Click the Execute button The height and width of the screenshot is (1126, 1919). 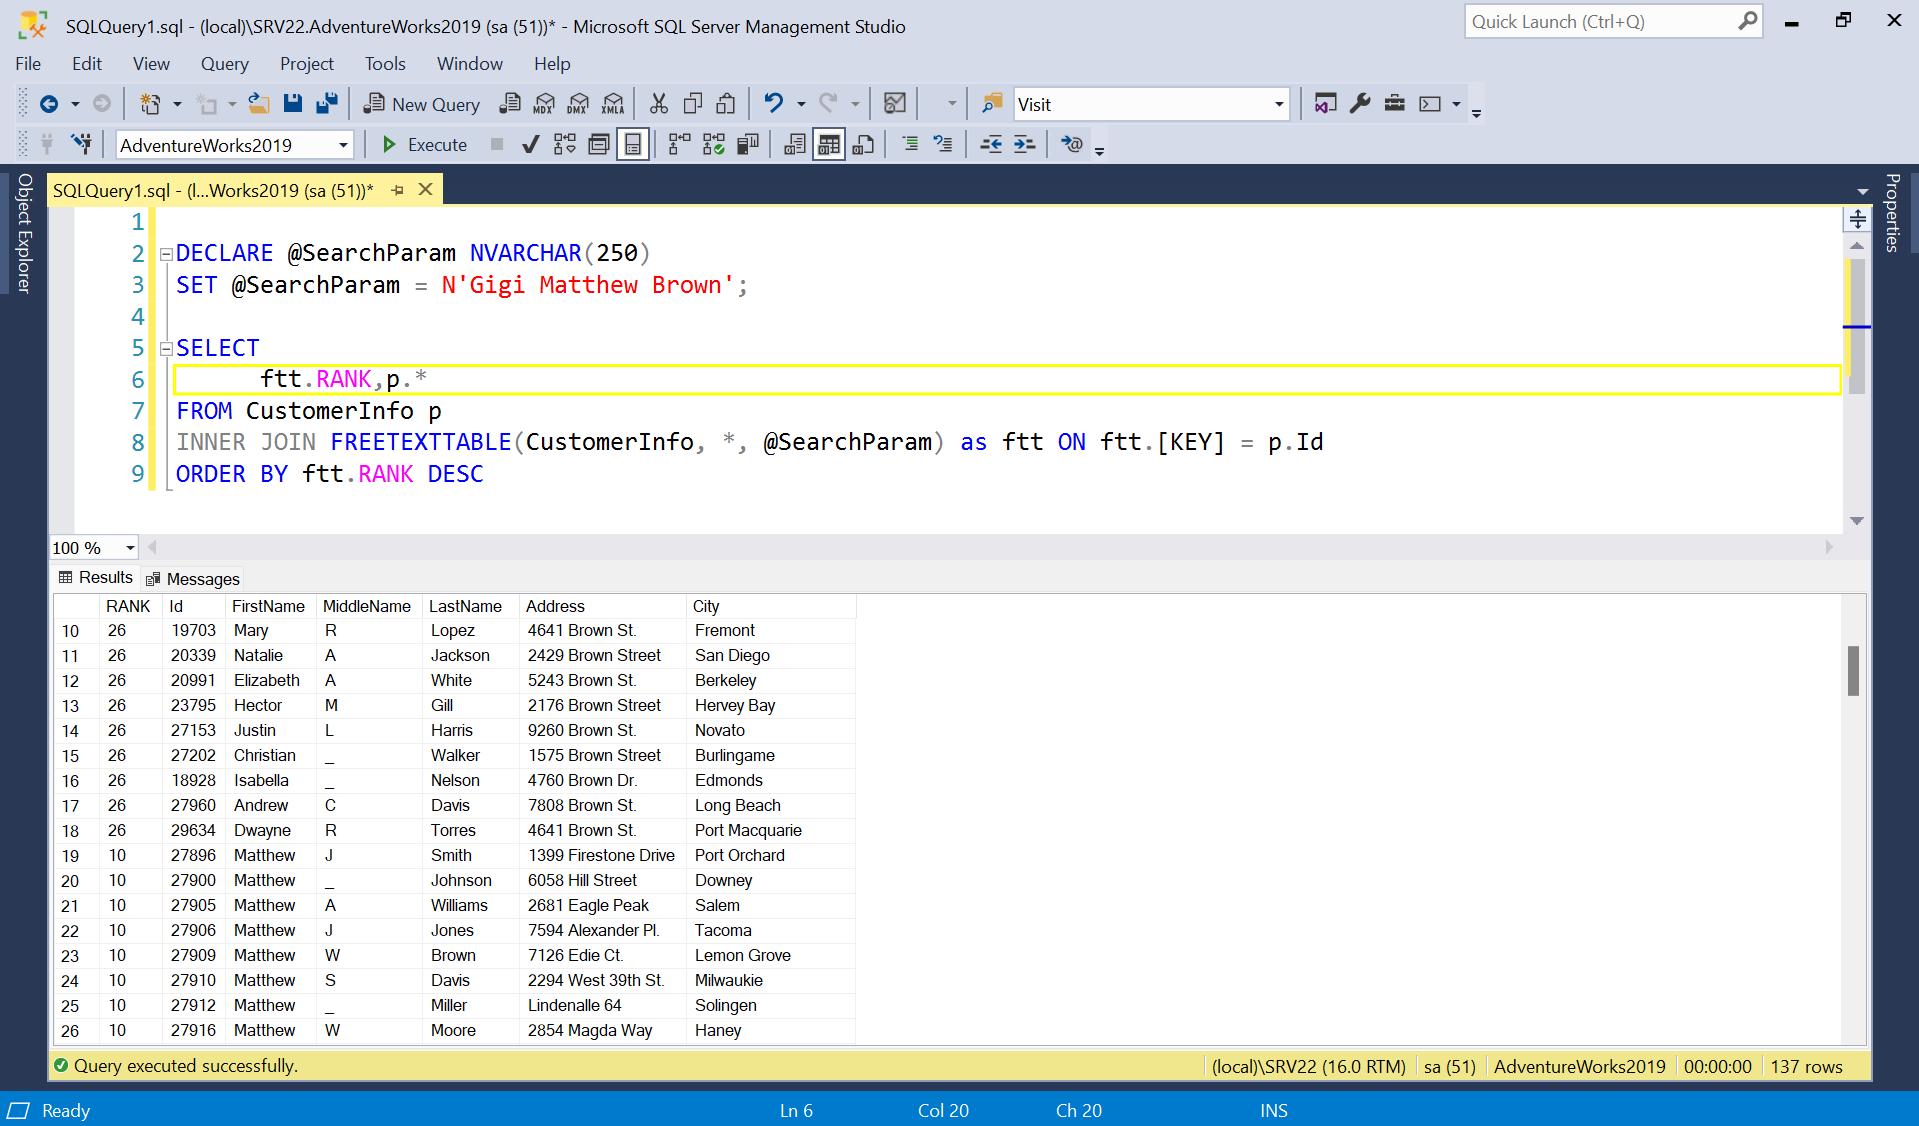pos(425,145)
